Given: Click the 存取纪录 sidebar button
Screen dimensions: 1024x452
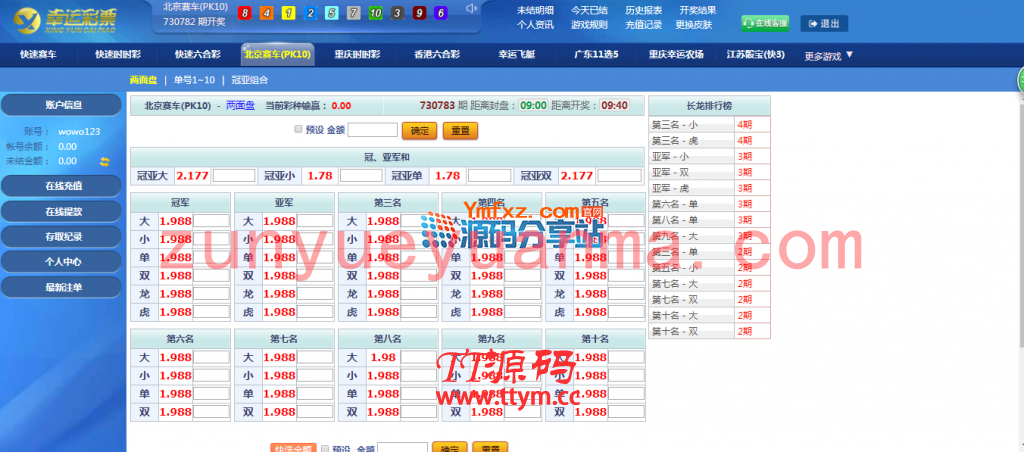Looking at the screenshot, I should pyautogui.click(x=63, y=236).
